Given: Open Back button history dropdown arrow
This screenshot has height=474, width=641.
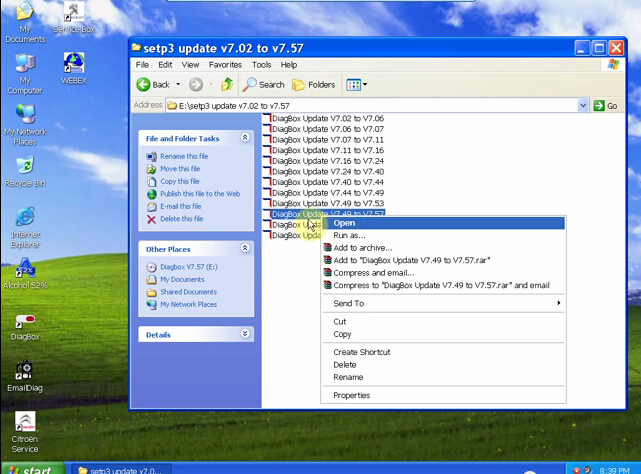Looking at the screenshot, I should [x=178, y=85].
